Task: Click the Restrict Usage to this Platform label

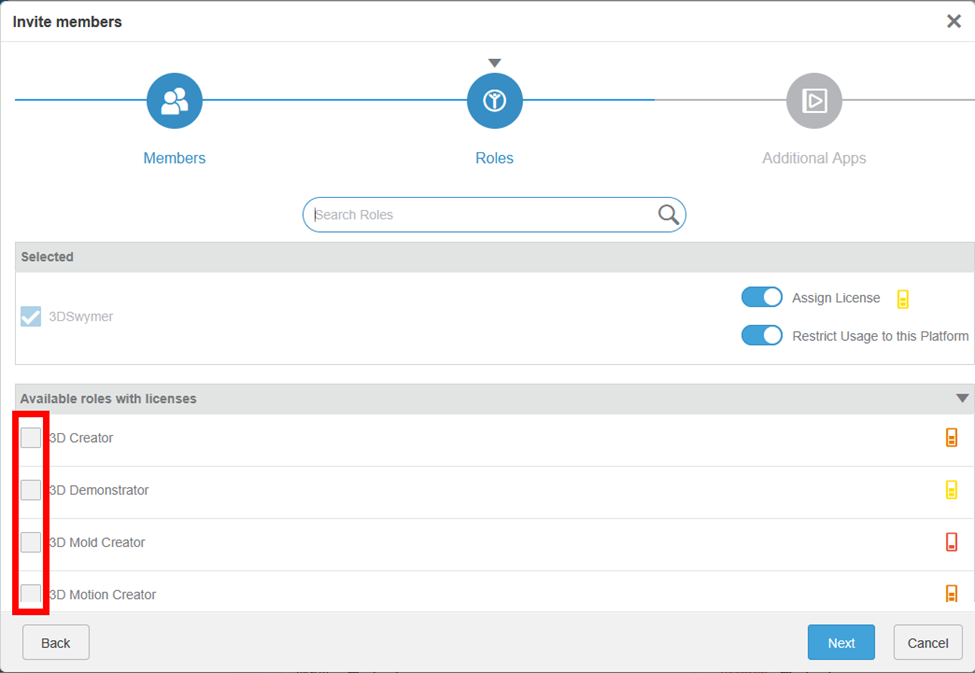Action: [x=880, y=336]
